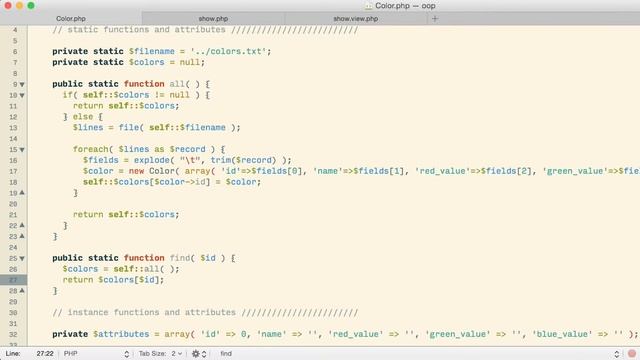Image resolution: width=640 pixels, height=360 pixels.
Task: Click line number 32 in the gutter
Action: click(x=13, y=334)
